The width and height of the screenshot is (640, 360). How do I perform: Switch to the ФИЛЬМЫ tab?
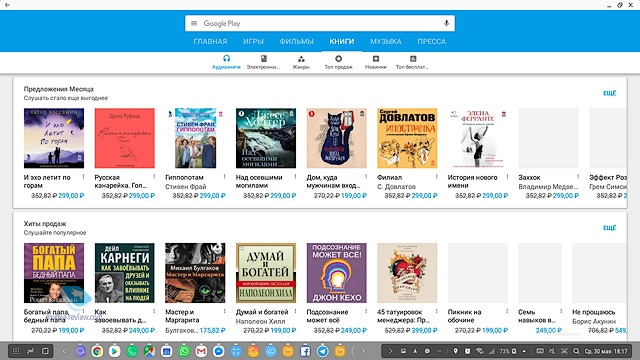(296, 41)
